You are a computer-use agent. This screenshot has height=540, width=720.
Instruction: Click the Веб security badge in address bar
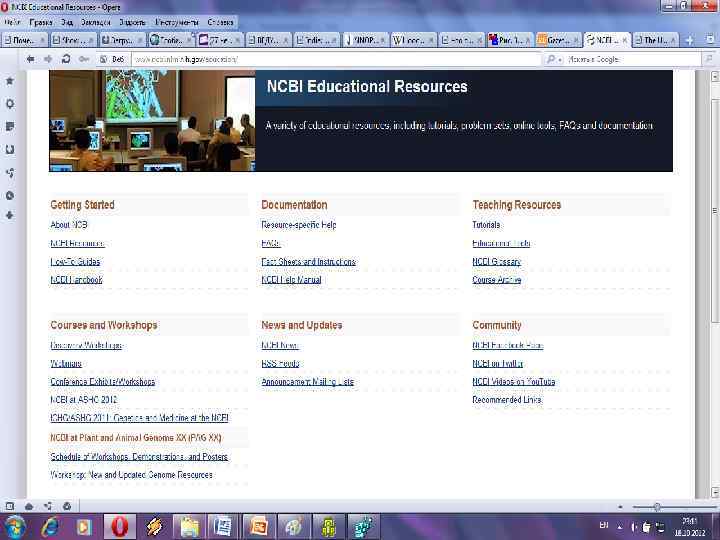click(x=112, y=59)
